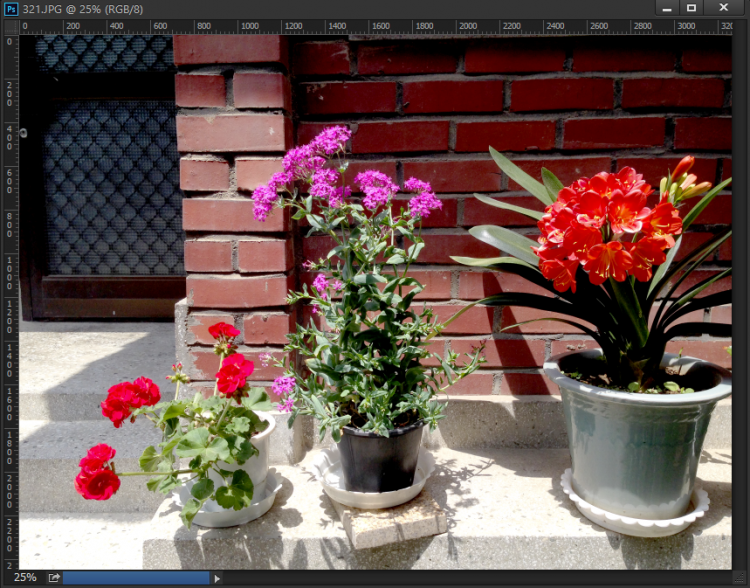Maximize the 321.JPG document window
Image resolution: width=750 pixels, height=588 pixels.
coord(691,8)
